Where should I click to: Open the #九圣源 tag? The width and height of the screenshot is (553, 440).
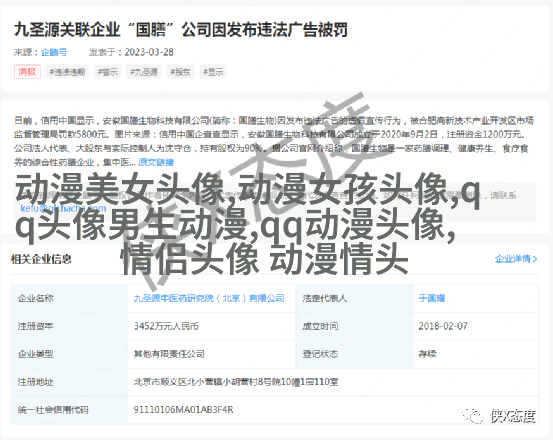[x=144, y=72]
